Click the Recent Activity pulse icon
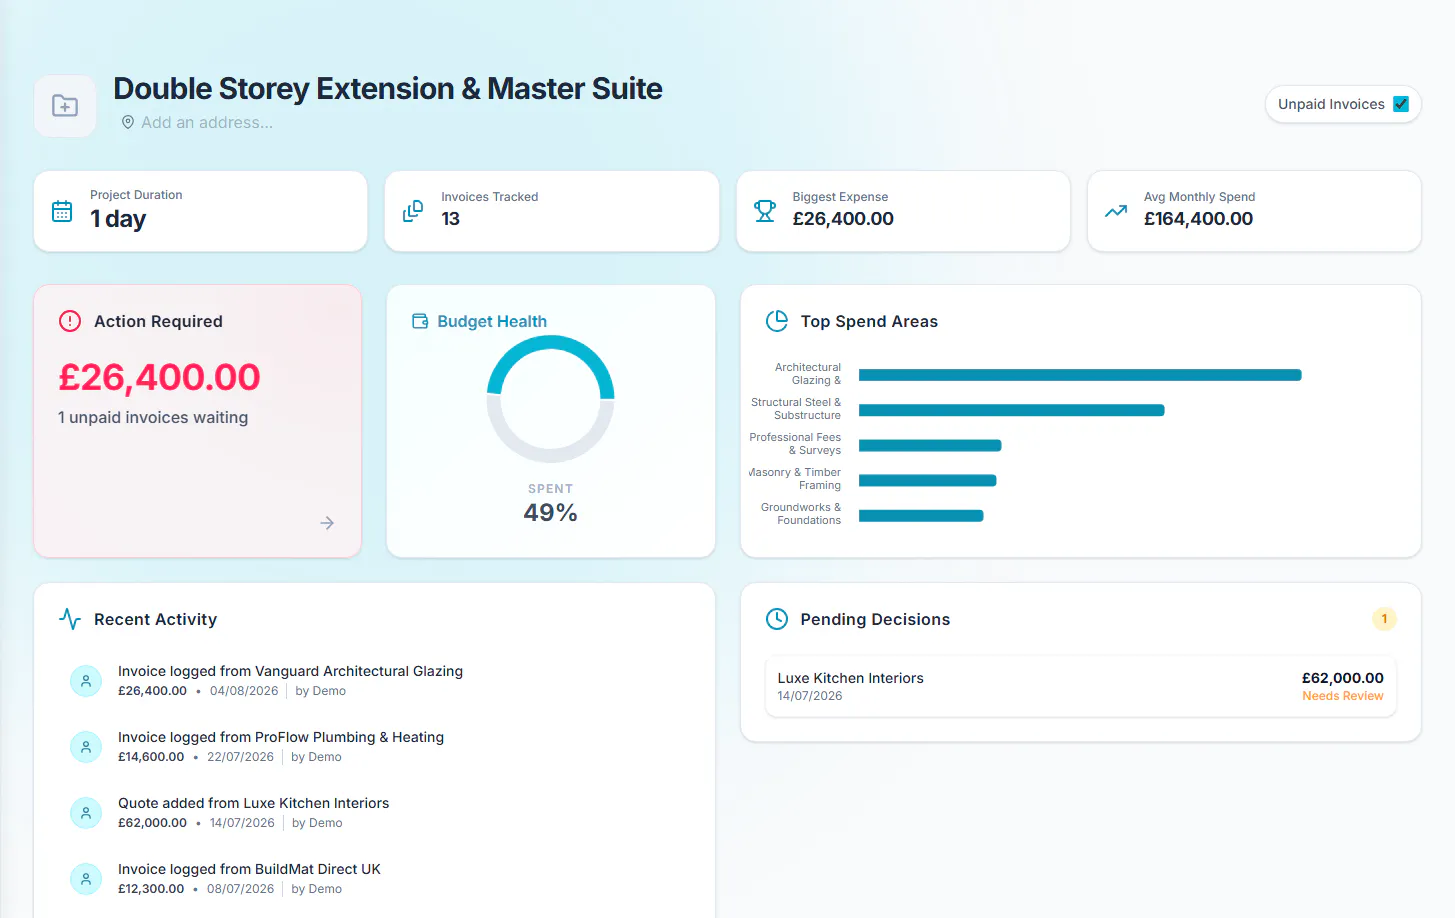This screenshot has width=1455, height=918. (70, 619)
